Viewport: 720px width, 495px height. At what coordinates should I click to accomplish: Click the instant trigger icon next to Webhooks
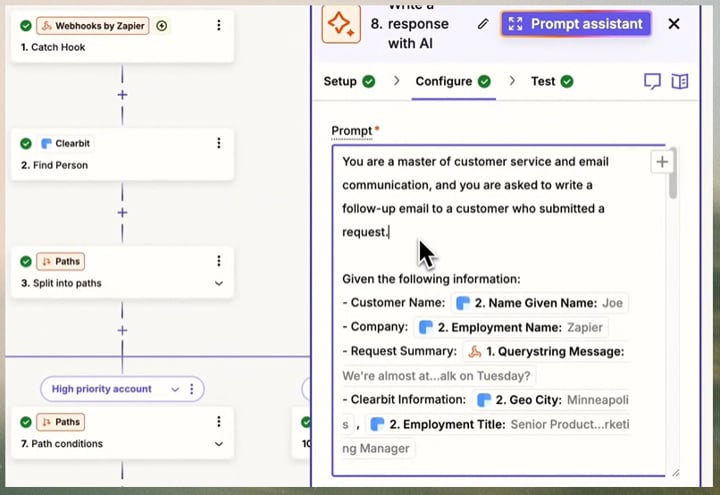click(162, 26)
